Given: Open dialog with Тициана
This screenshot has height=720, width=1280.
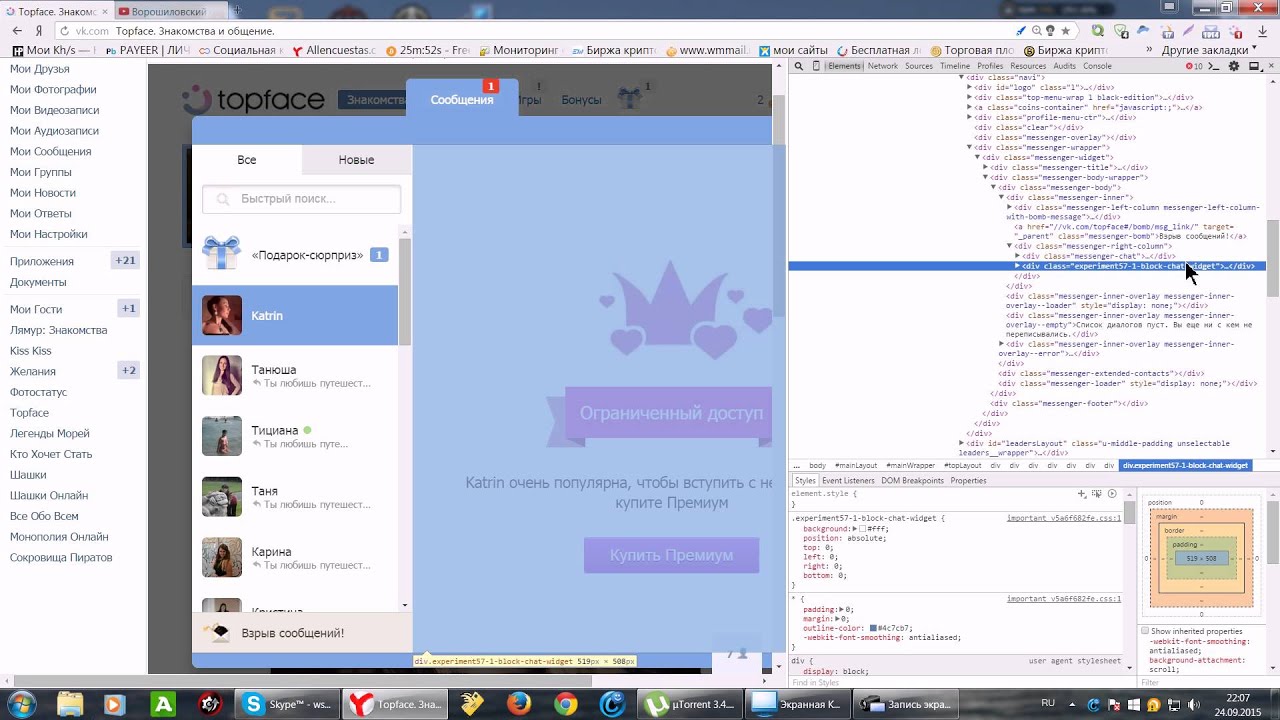Looking at the screenshot, I should pyautogui.click(x=295, y=437).
